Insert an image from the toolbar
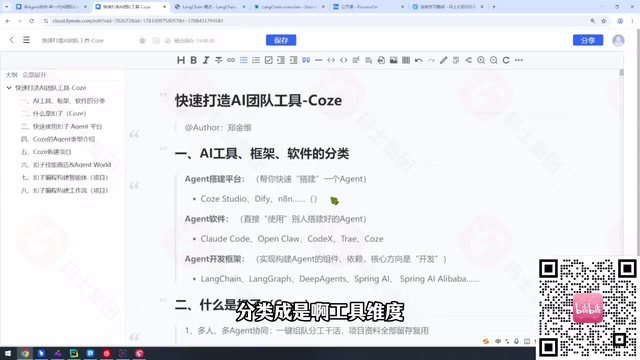640x360 pixels. [x=393, y=60]
